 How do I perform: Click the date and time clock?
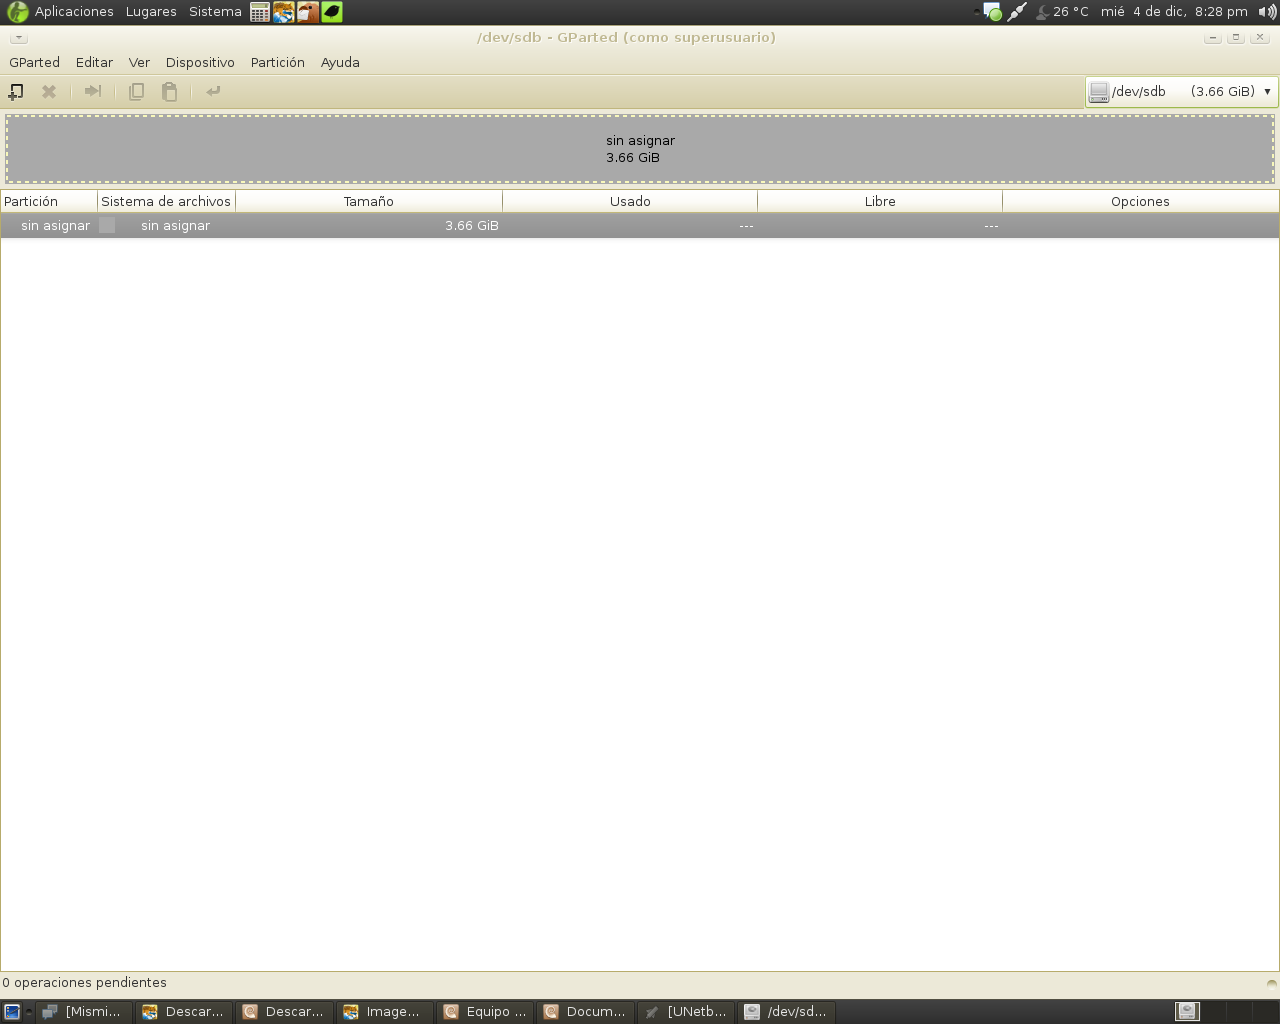pyautogui.click(x=1174, y=12)
